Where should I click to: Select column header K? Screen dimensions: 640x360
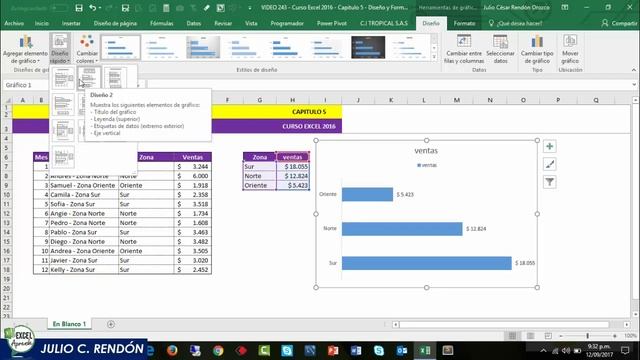pyautogui.click(x=391, y=100)
